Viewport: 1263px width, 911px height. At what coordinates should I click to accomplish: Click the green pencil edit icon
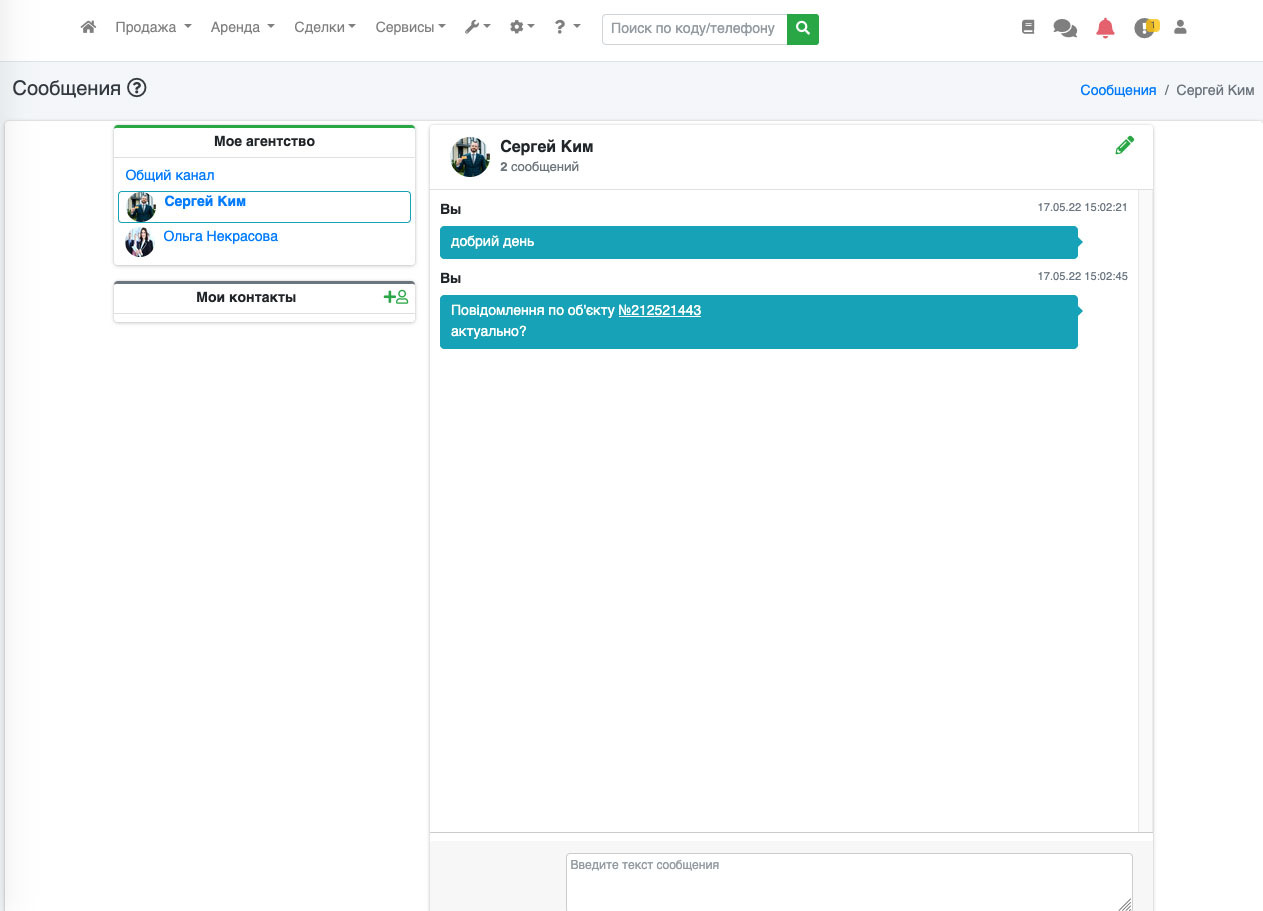click(x=1125, y=145)
